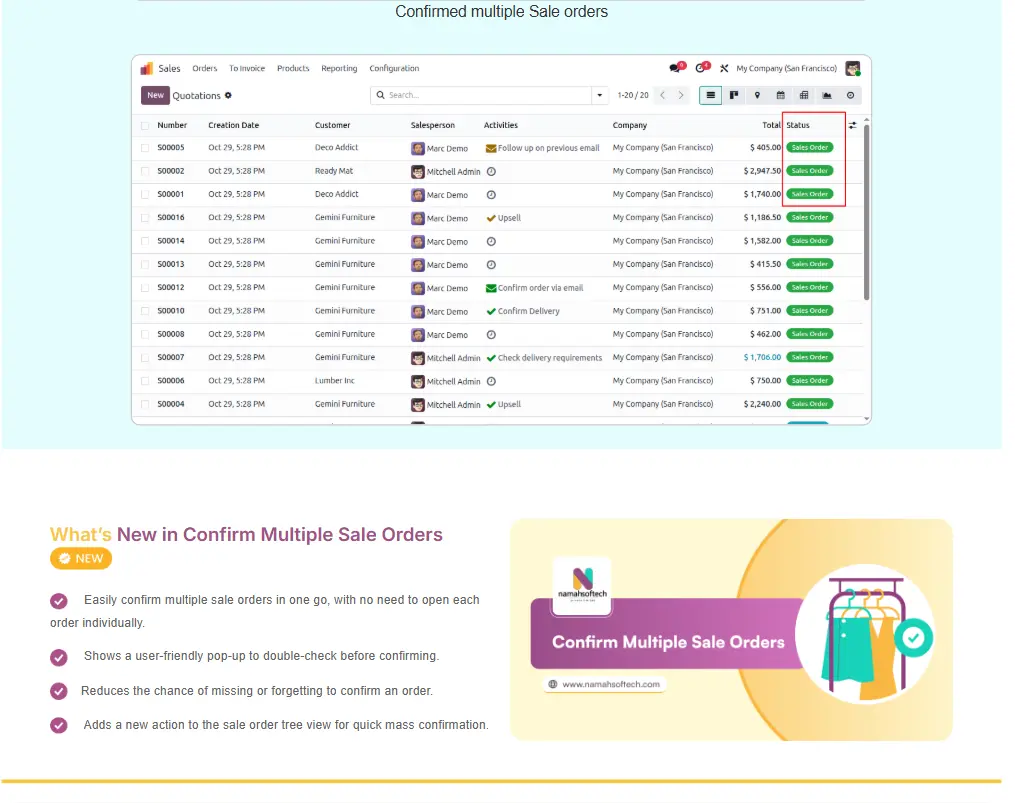Check the select-all header checkbox
Screen dimensions: 1015x803
(145, 126)
